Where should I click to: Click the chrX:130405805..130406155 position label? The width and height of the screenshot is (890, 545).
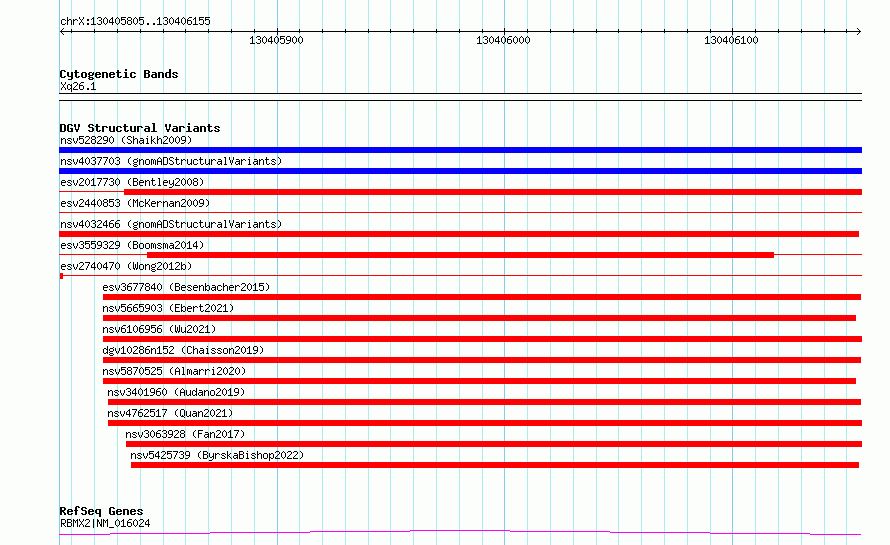tap(135, 21)
